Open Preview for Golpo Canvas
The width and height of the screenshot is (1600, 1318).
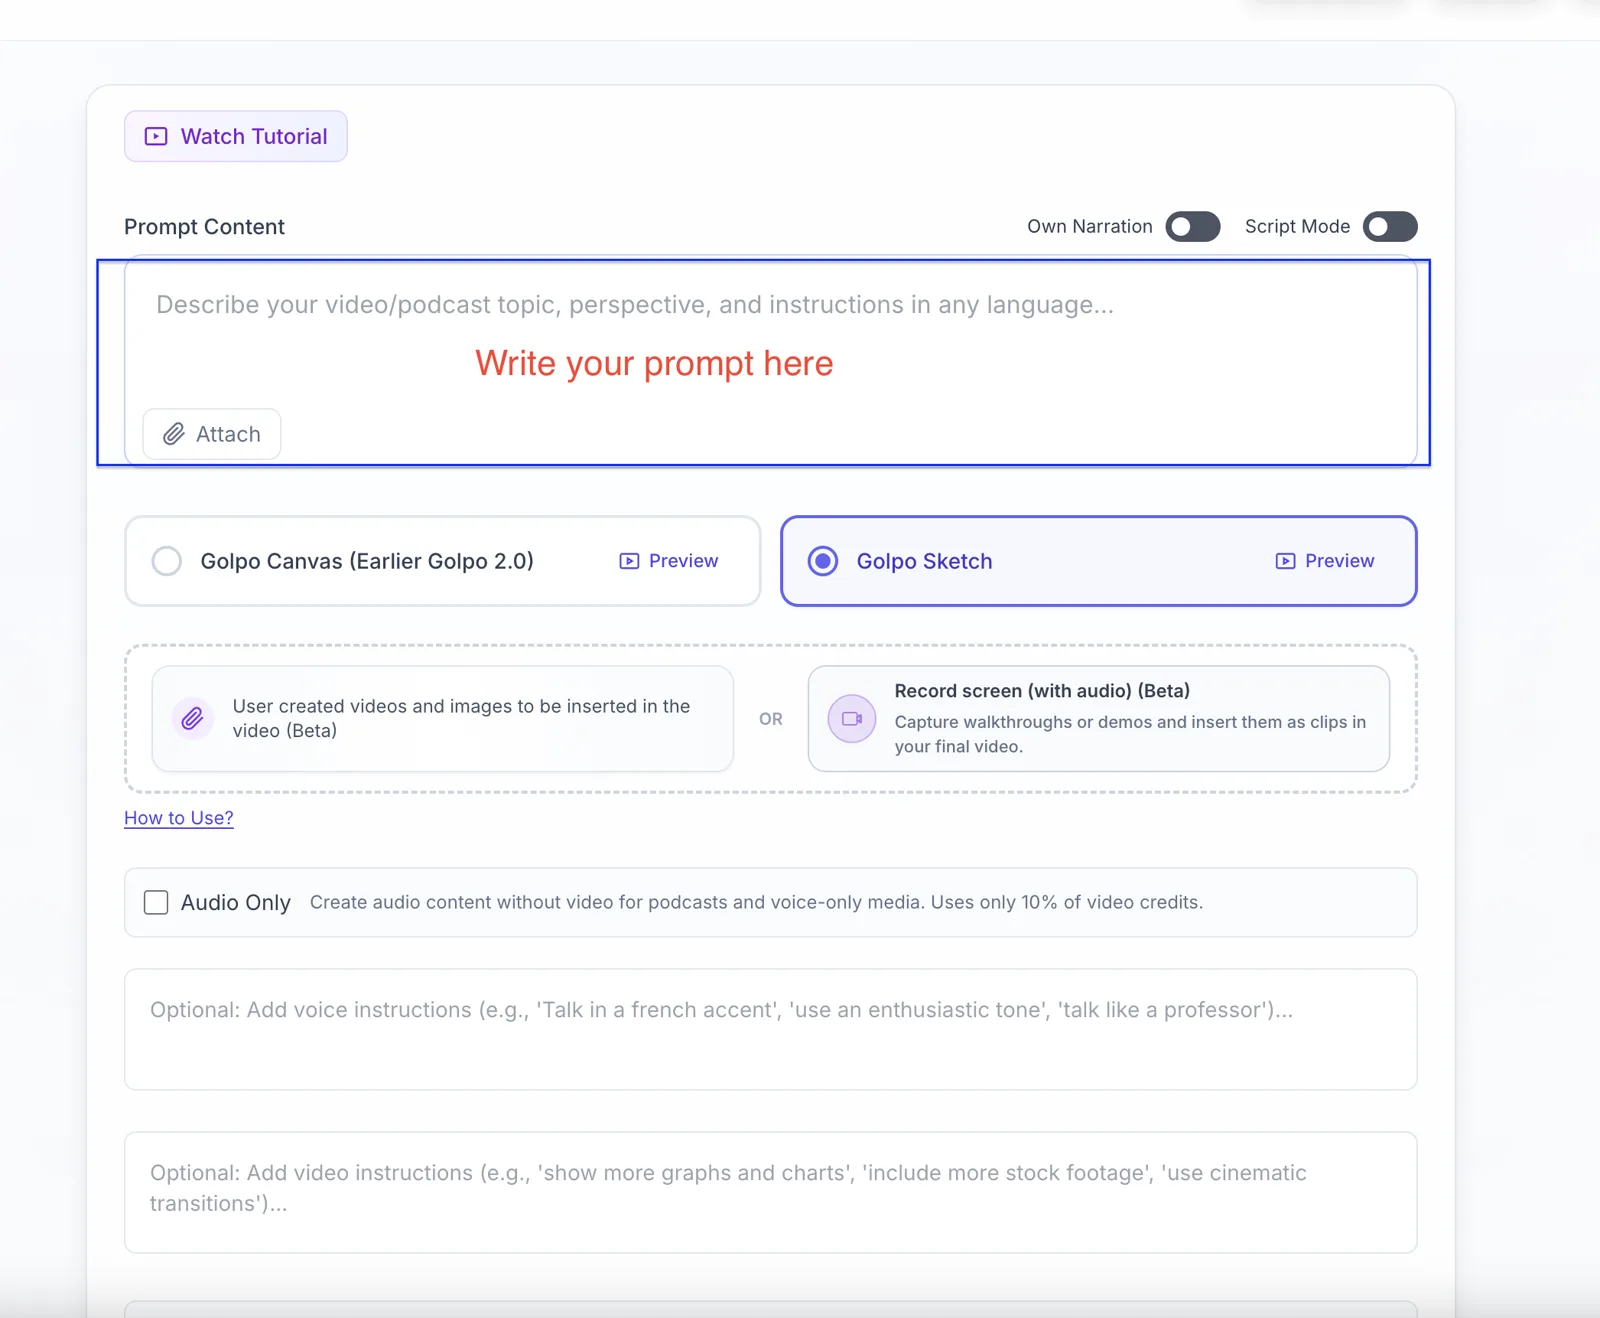[669, 561]
